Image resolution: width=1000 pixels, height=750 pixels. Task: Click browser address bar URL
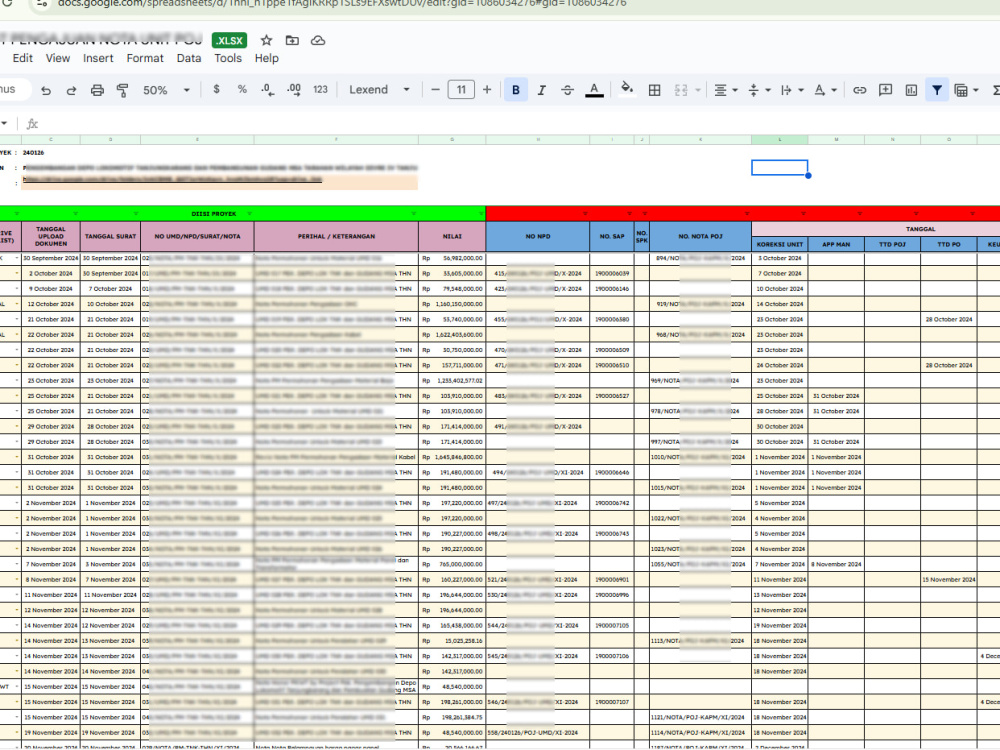coord(342,4)
